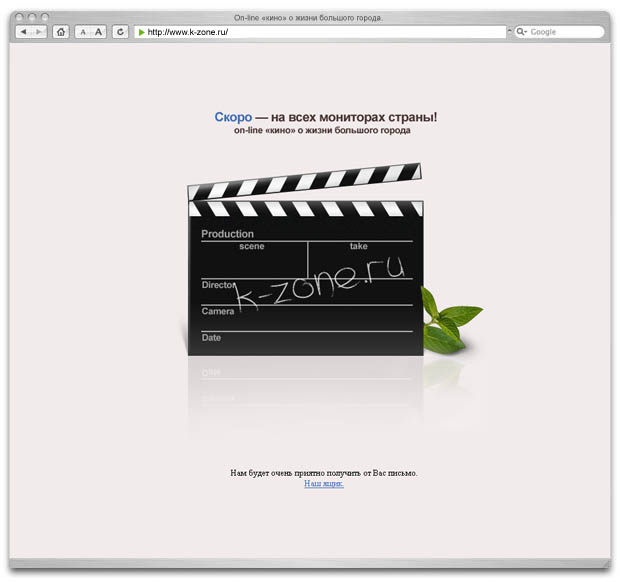Click the blue word 'Скоро'

coord(233,117)
